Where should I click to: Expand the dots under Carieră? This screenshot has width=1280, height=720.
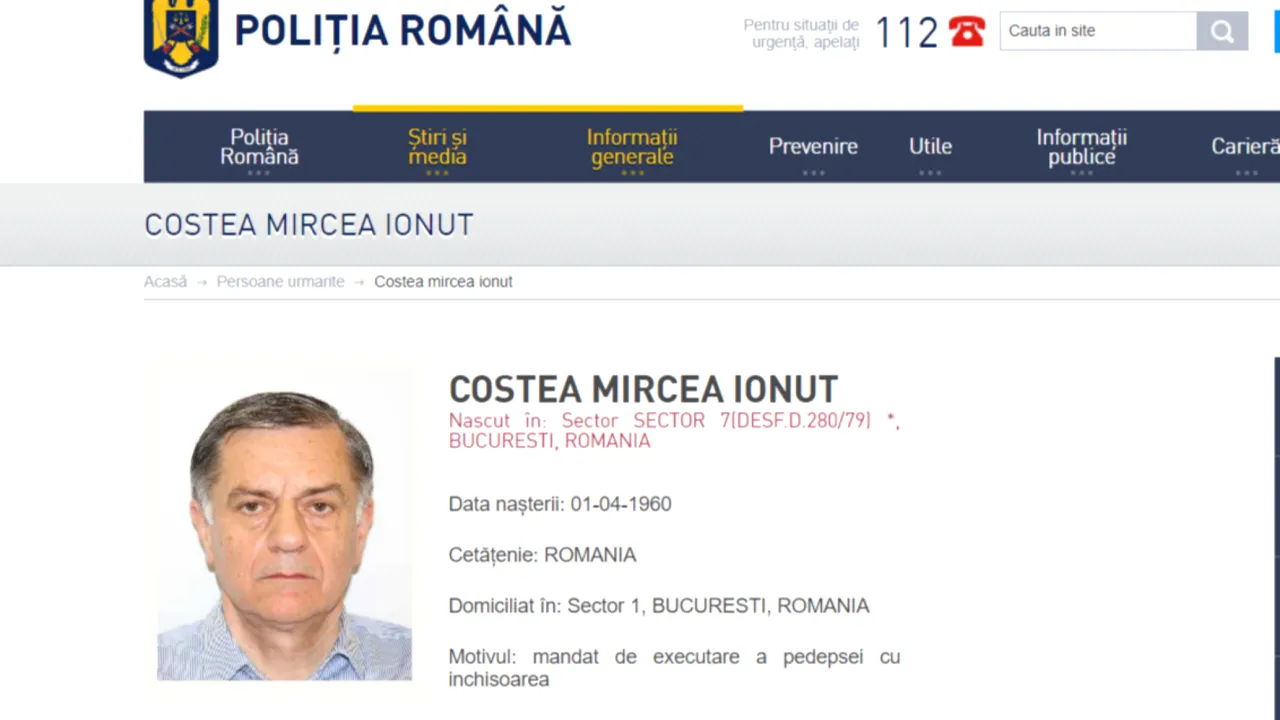[1246, 173]
